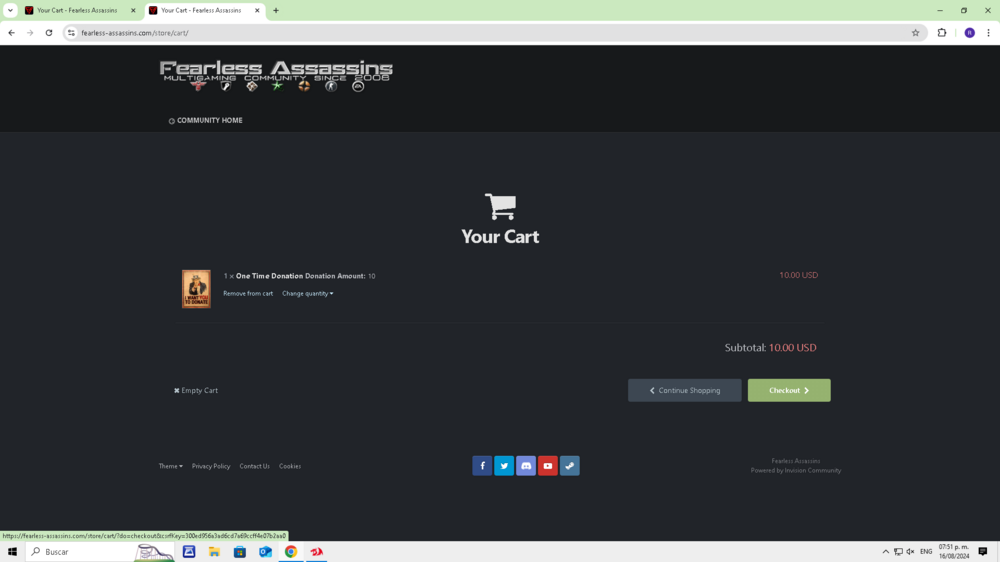The image size is (1000, 562).
Task: Open a new browser tab
Action: click(276, 10)
